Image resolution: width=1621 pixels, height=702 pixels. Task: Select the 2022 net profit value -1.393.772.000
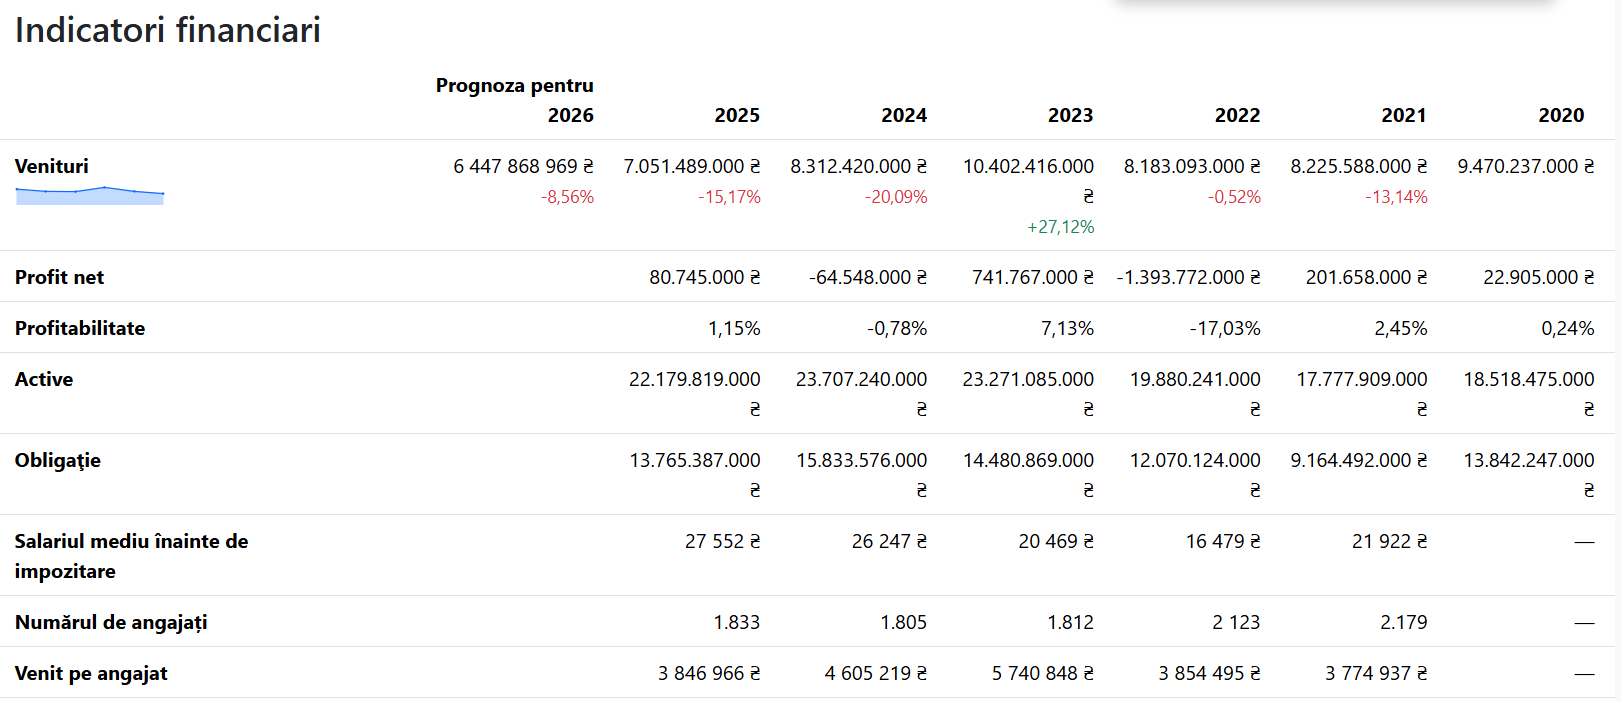(x=1188, y=277)
